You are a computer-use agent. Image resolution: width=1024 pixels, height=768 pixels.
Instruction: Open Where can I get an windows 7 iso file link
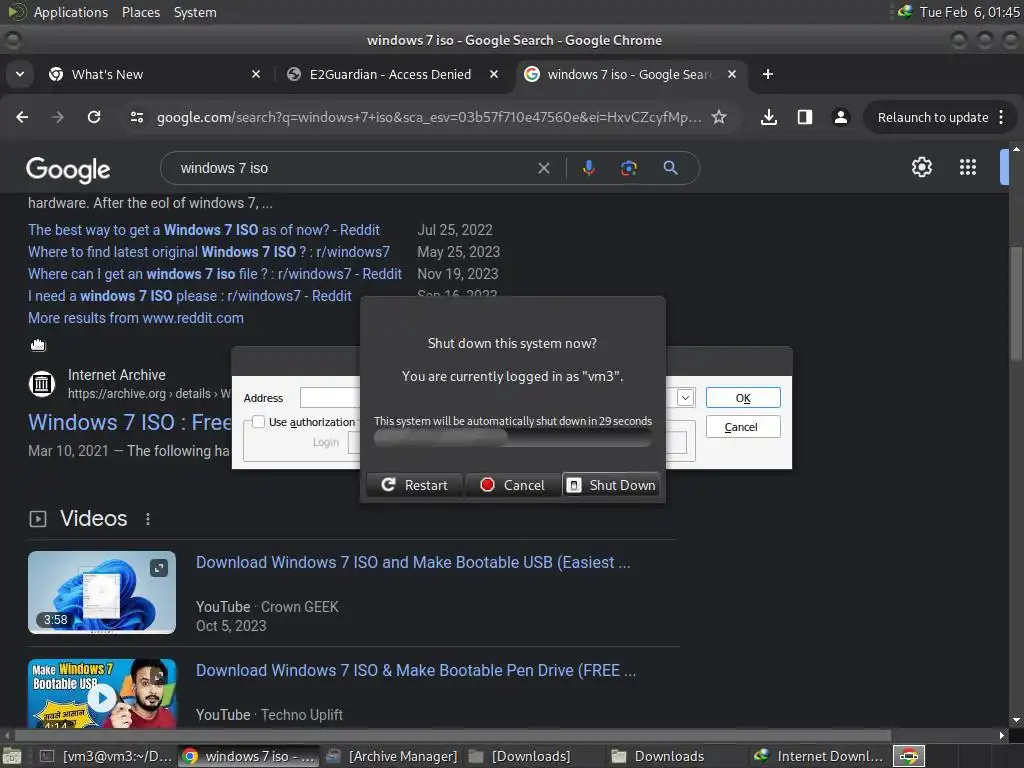pyautogui.click(x=215, y=274)
